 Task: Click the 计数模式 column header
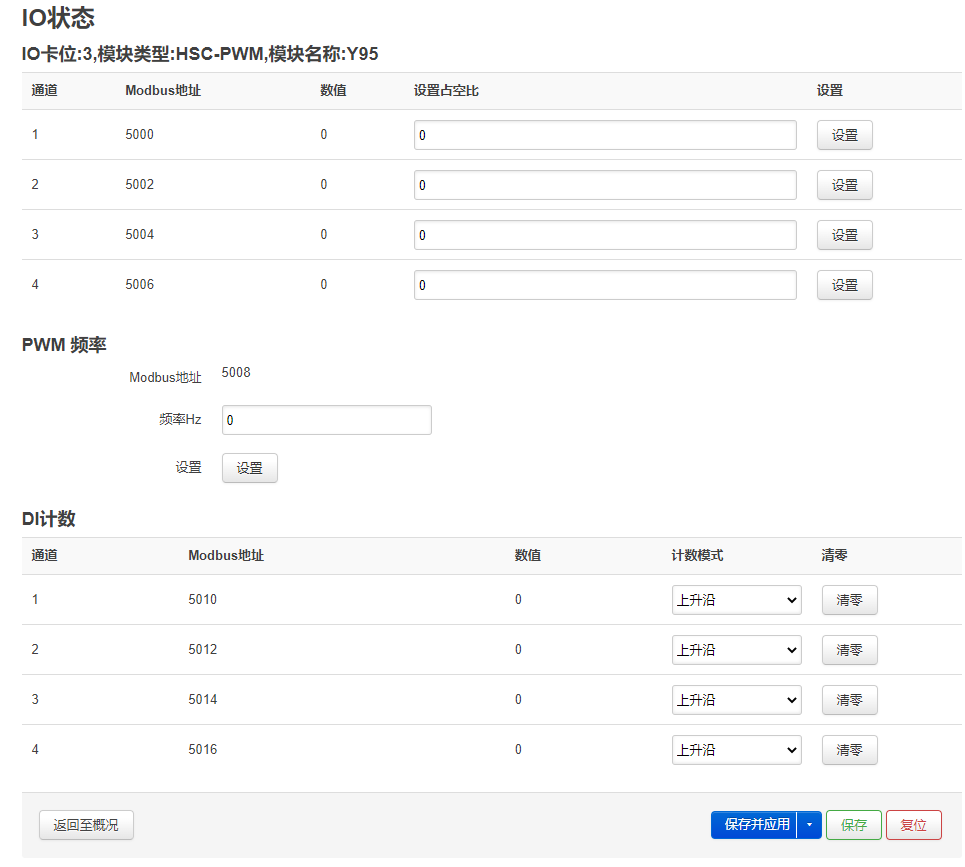pos(697,556)
